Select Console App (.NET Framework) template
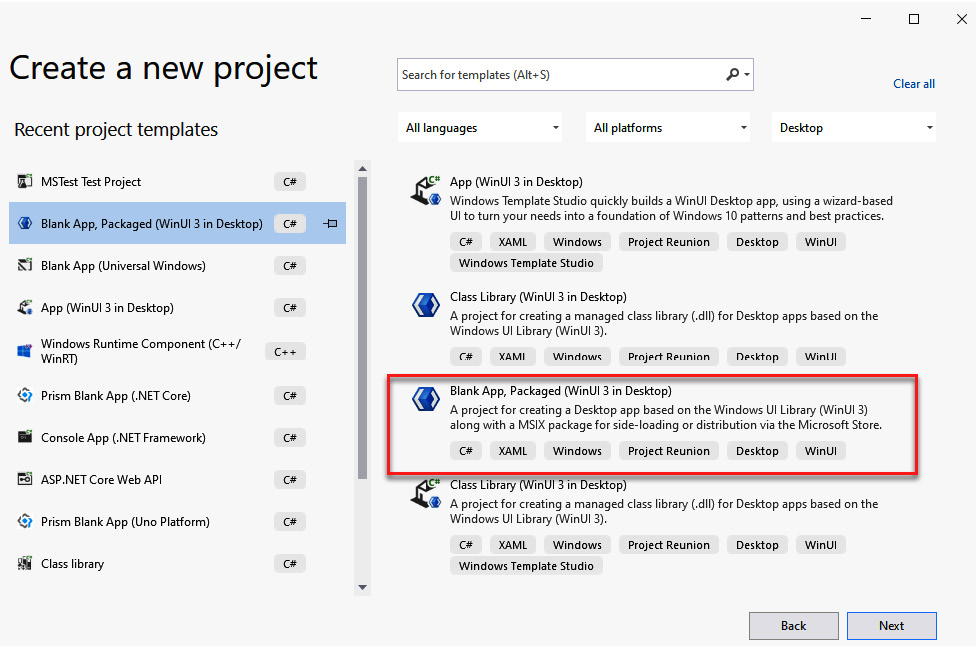 coord(177,438)
